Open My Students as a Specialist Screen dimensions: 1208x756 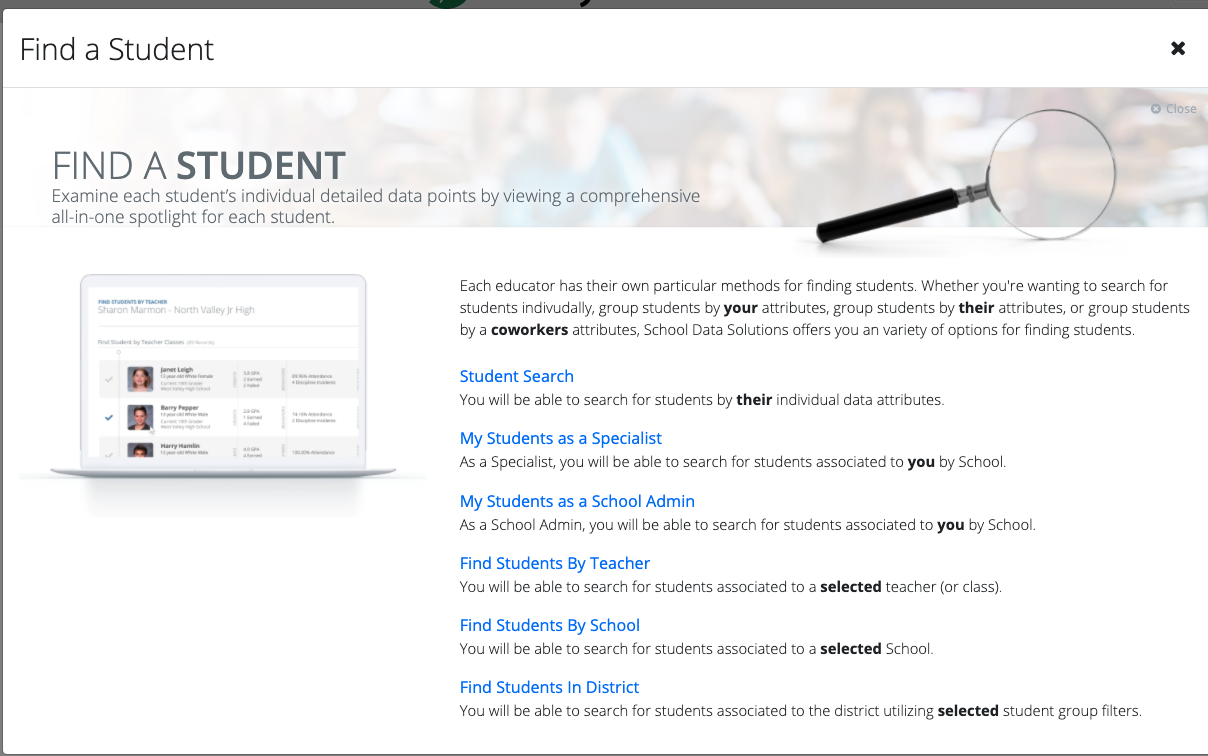pyautogui.click(x=560, y=438)
